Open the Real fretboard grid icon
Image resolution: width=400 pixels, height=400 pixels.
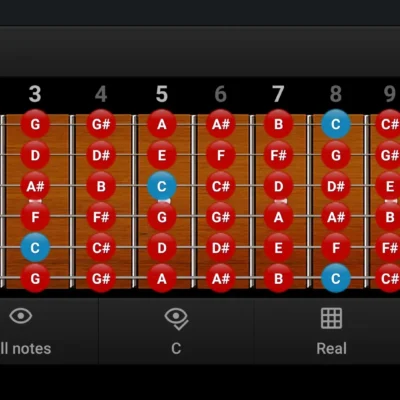coord(331,318)
